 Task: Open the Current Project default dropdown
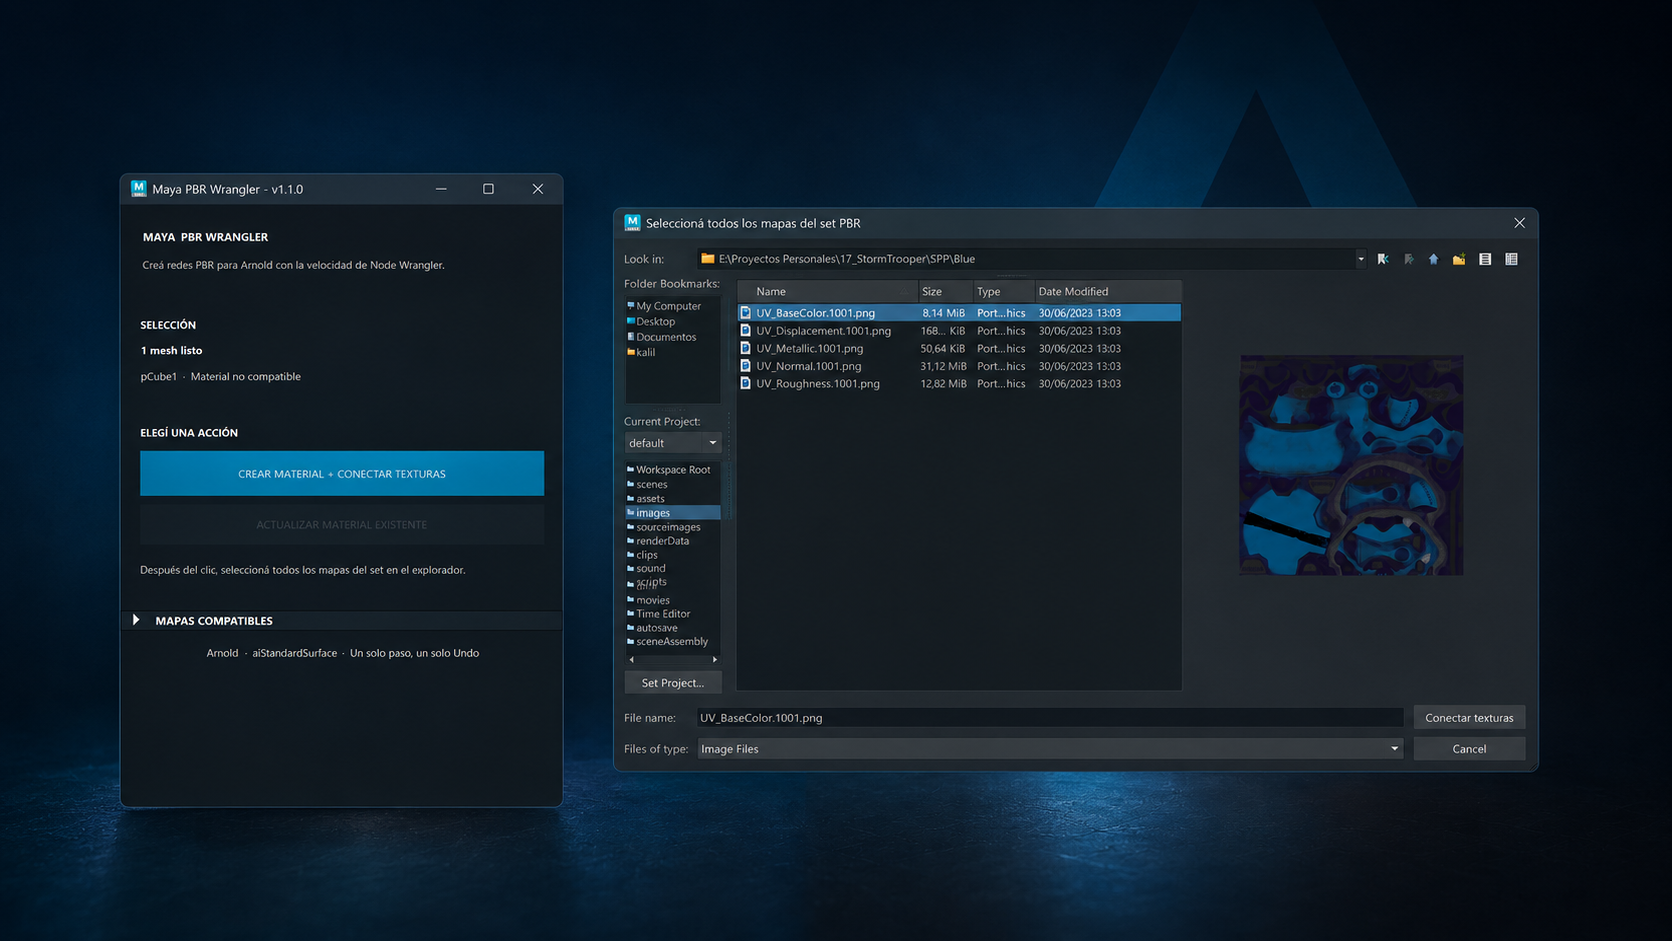point(672,443)
